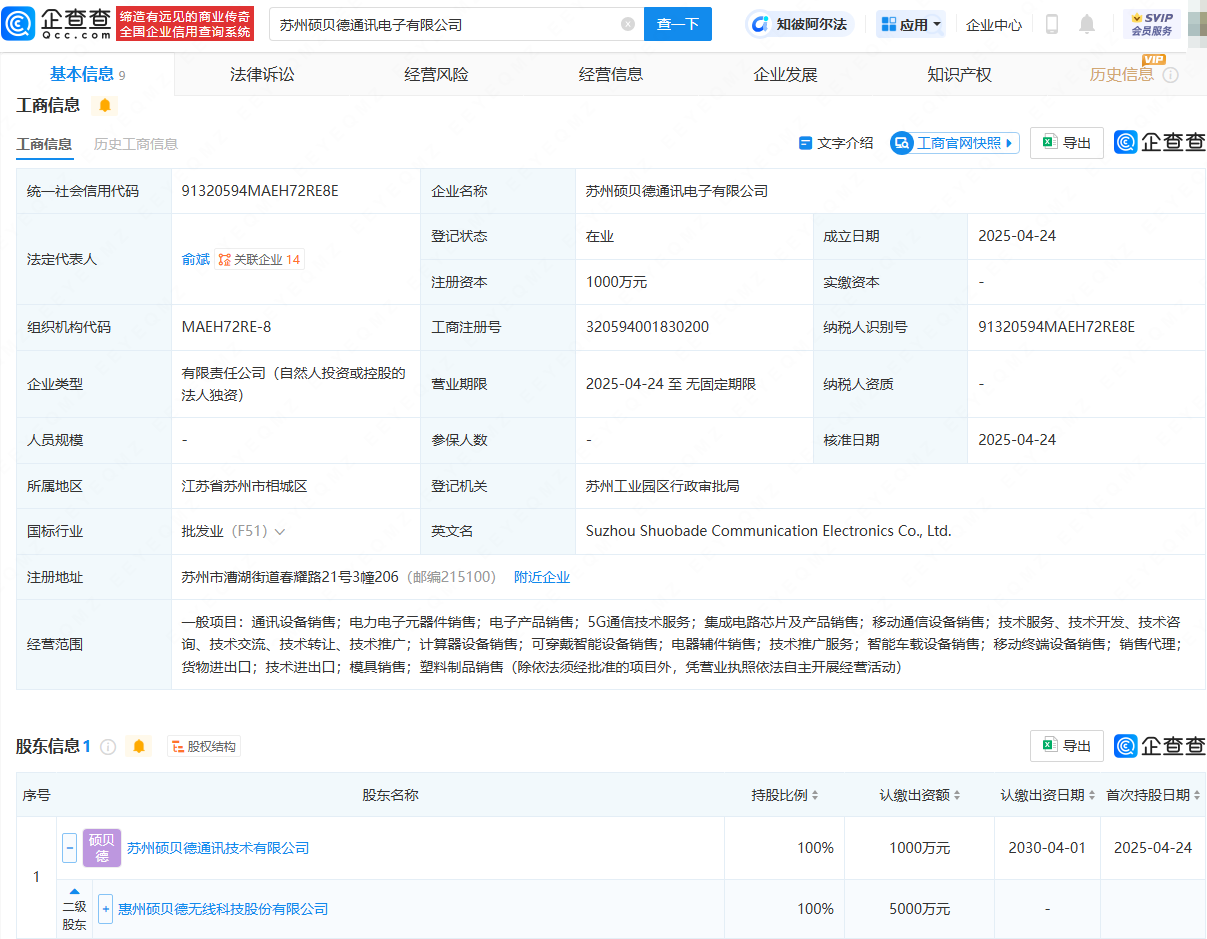This screenshot has height=939, width=1207.
Task: Switch to the 知识产权 tab
Action: 959,74
